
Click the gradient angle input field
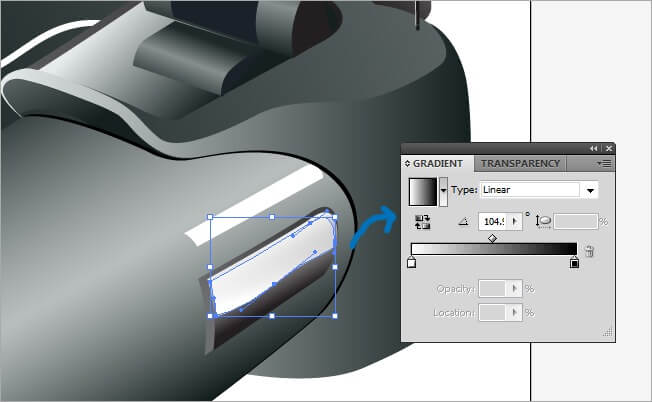494,222
